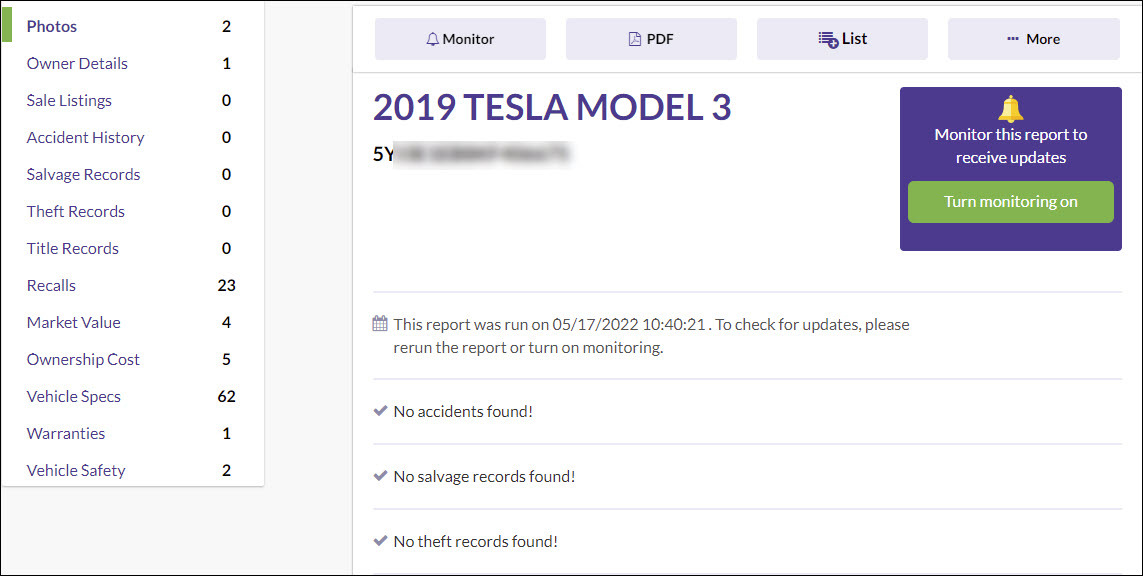This screenshot has height=576, width=1143.
Task: Click the 2019 Tesla Model 3 heading
Action: [552, 108]
